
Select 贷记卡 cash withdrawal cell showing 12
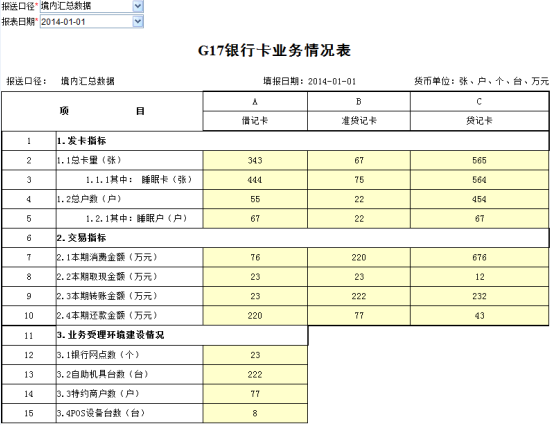tap(480, 277)
